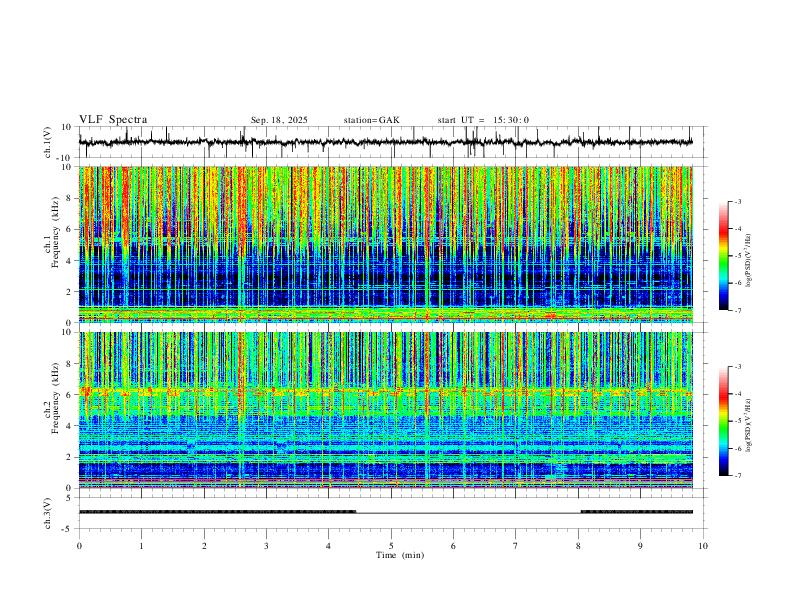This screenshot has width=792, height=612.
Task: Click the date text "Sep. 18, 2025"
Action: 279,120
